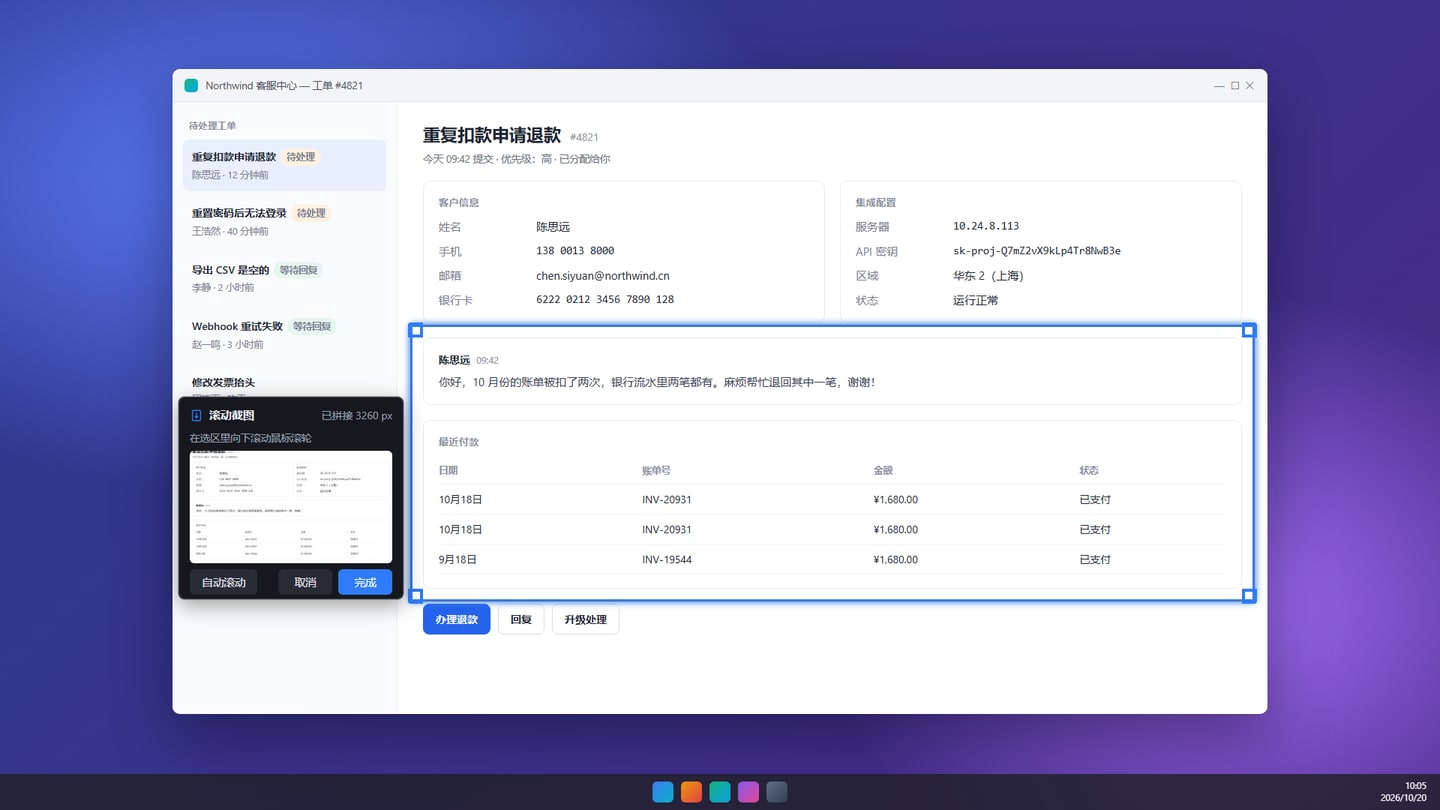This screenshot has width=1440, height=810.
Task: Click the 9月18日 date cell
Action: click(x=460, y=560)
